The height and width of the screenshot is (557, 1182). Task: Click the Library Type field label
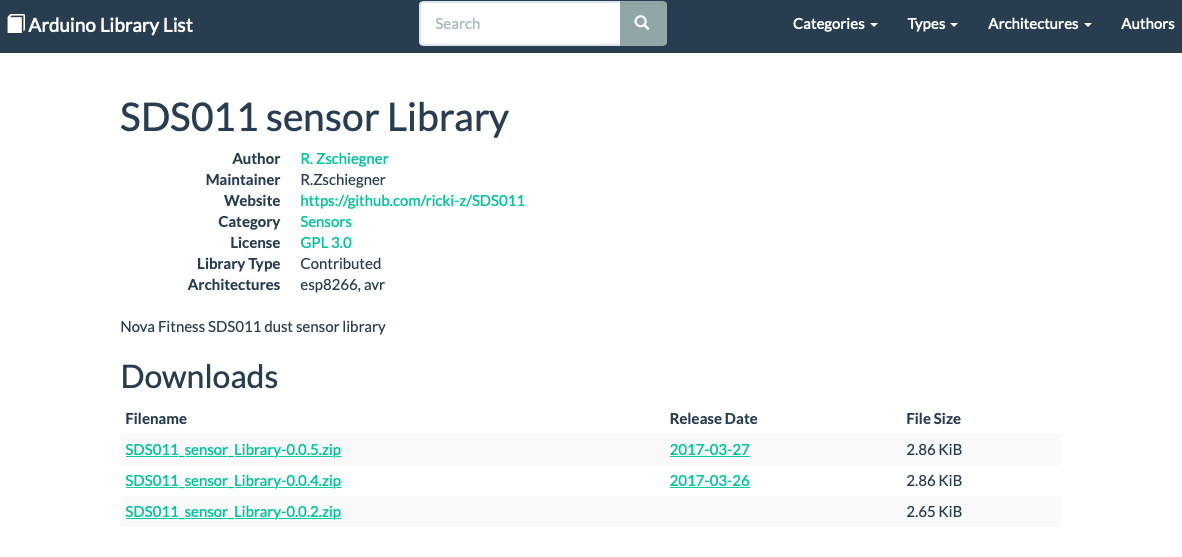[238, 264]
